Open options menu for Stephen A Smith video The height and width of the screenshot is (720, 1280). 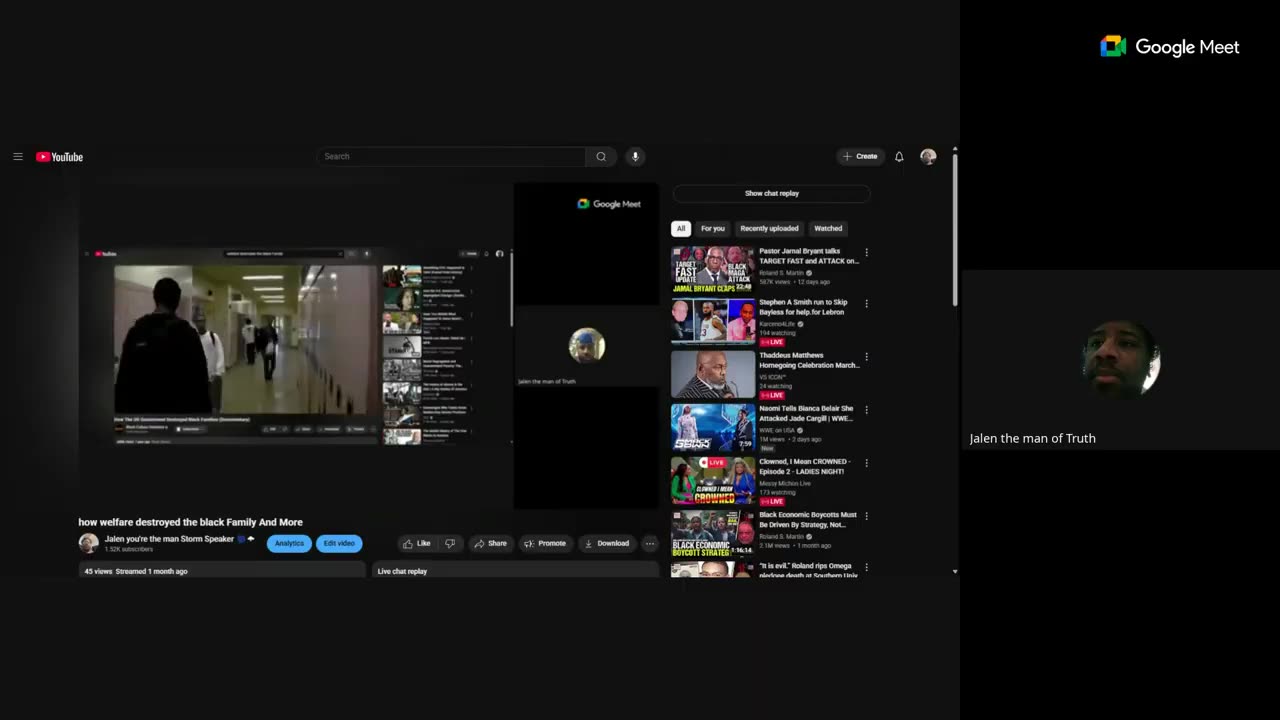(866, 304)
